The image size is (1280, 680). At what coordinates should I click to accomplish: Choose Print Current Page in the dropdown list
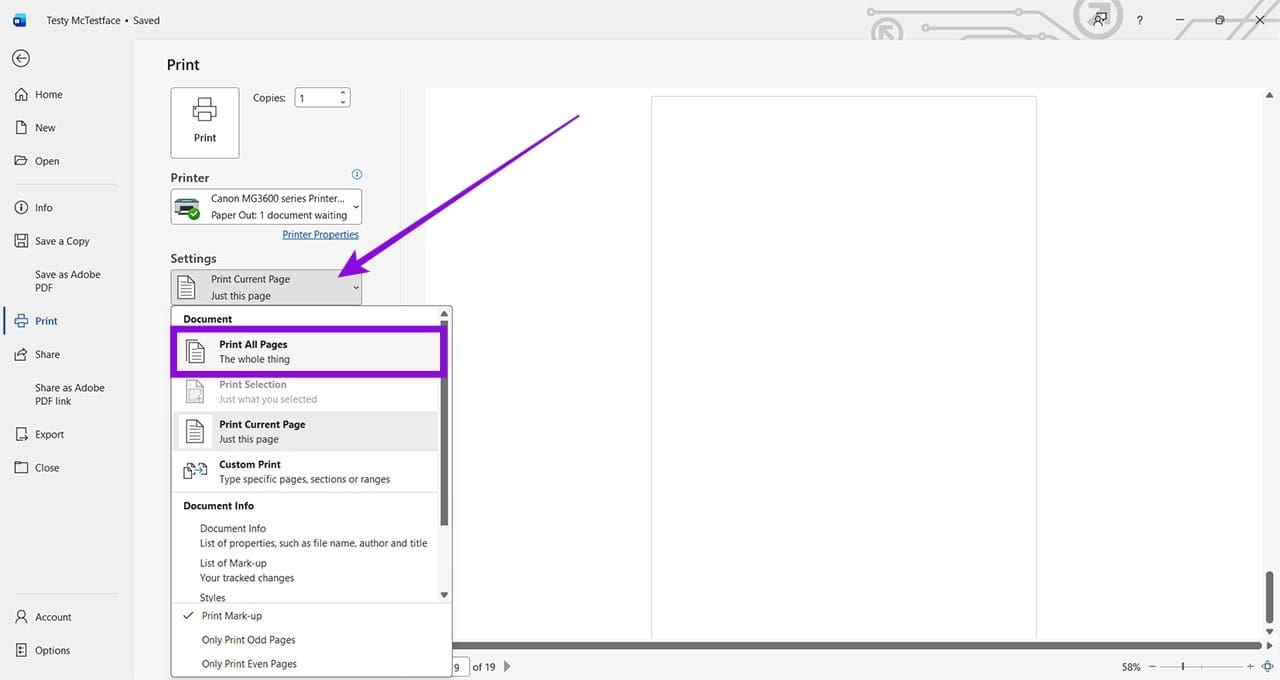[306, 431]
